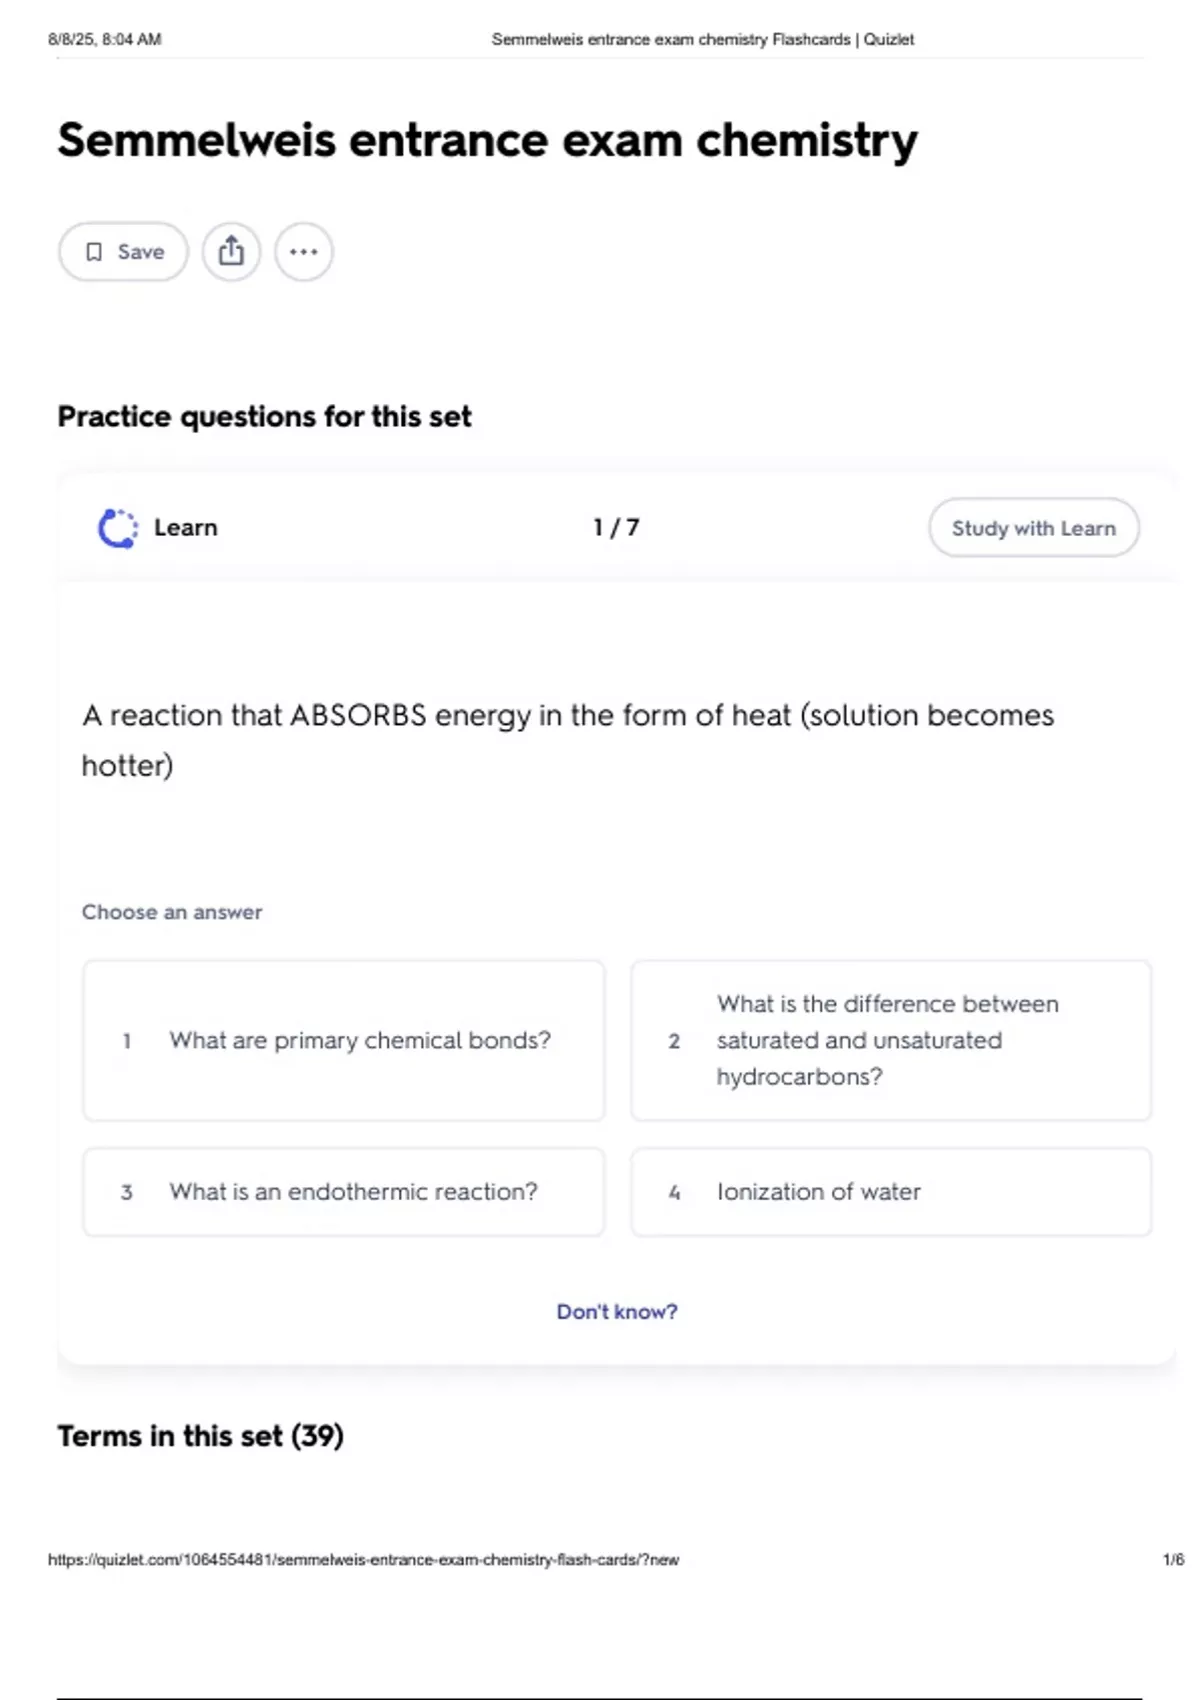Click the Terms in this set (39) heading
This screenshot has height=1700, width=1200.
click(201, 1436)
